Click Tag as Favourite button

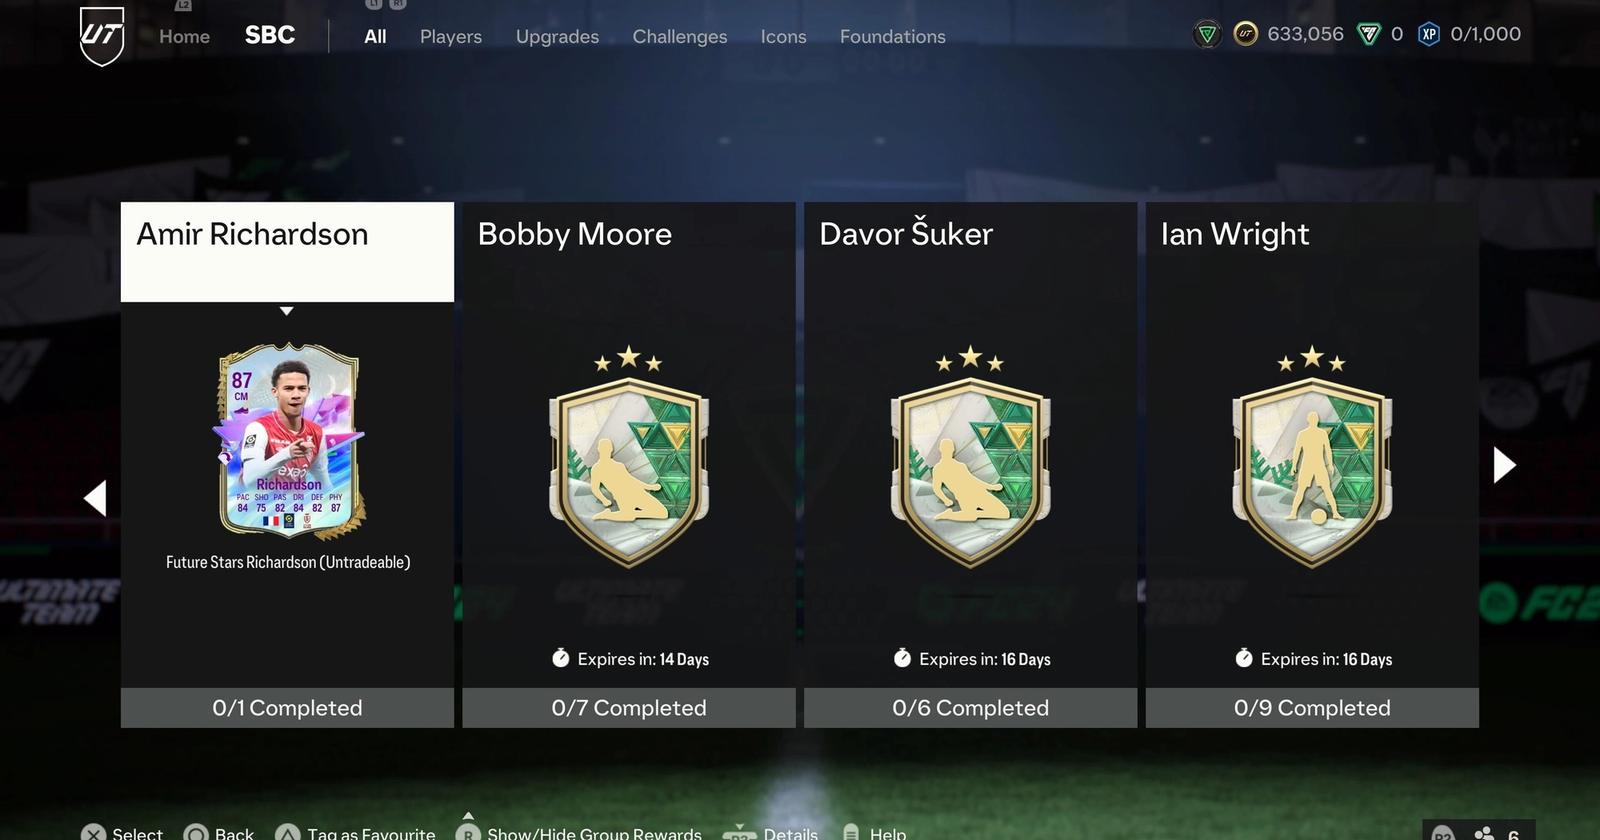(x=356, y=833)
